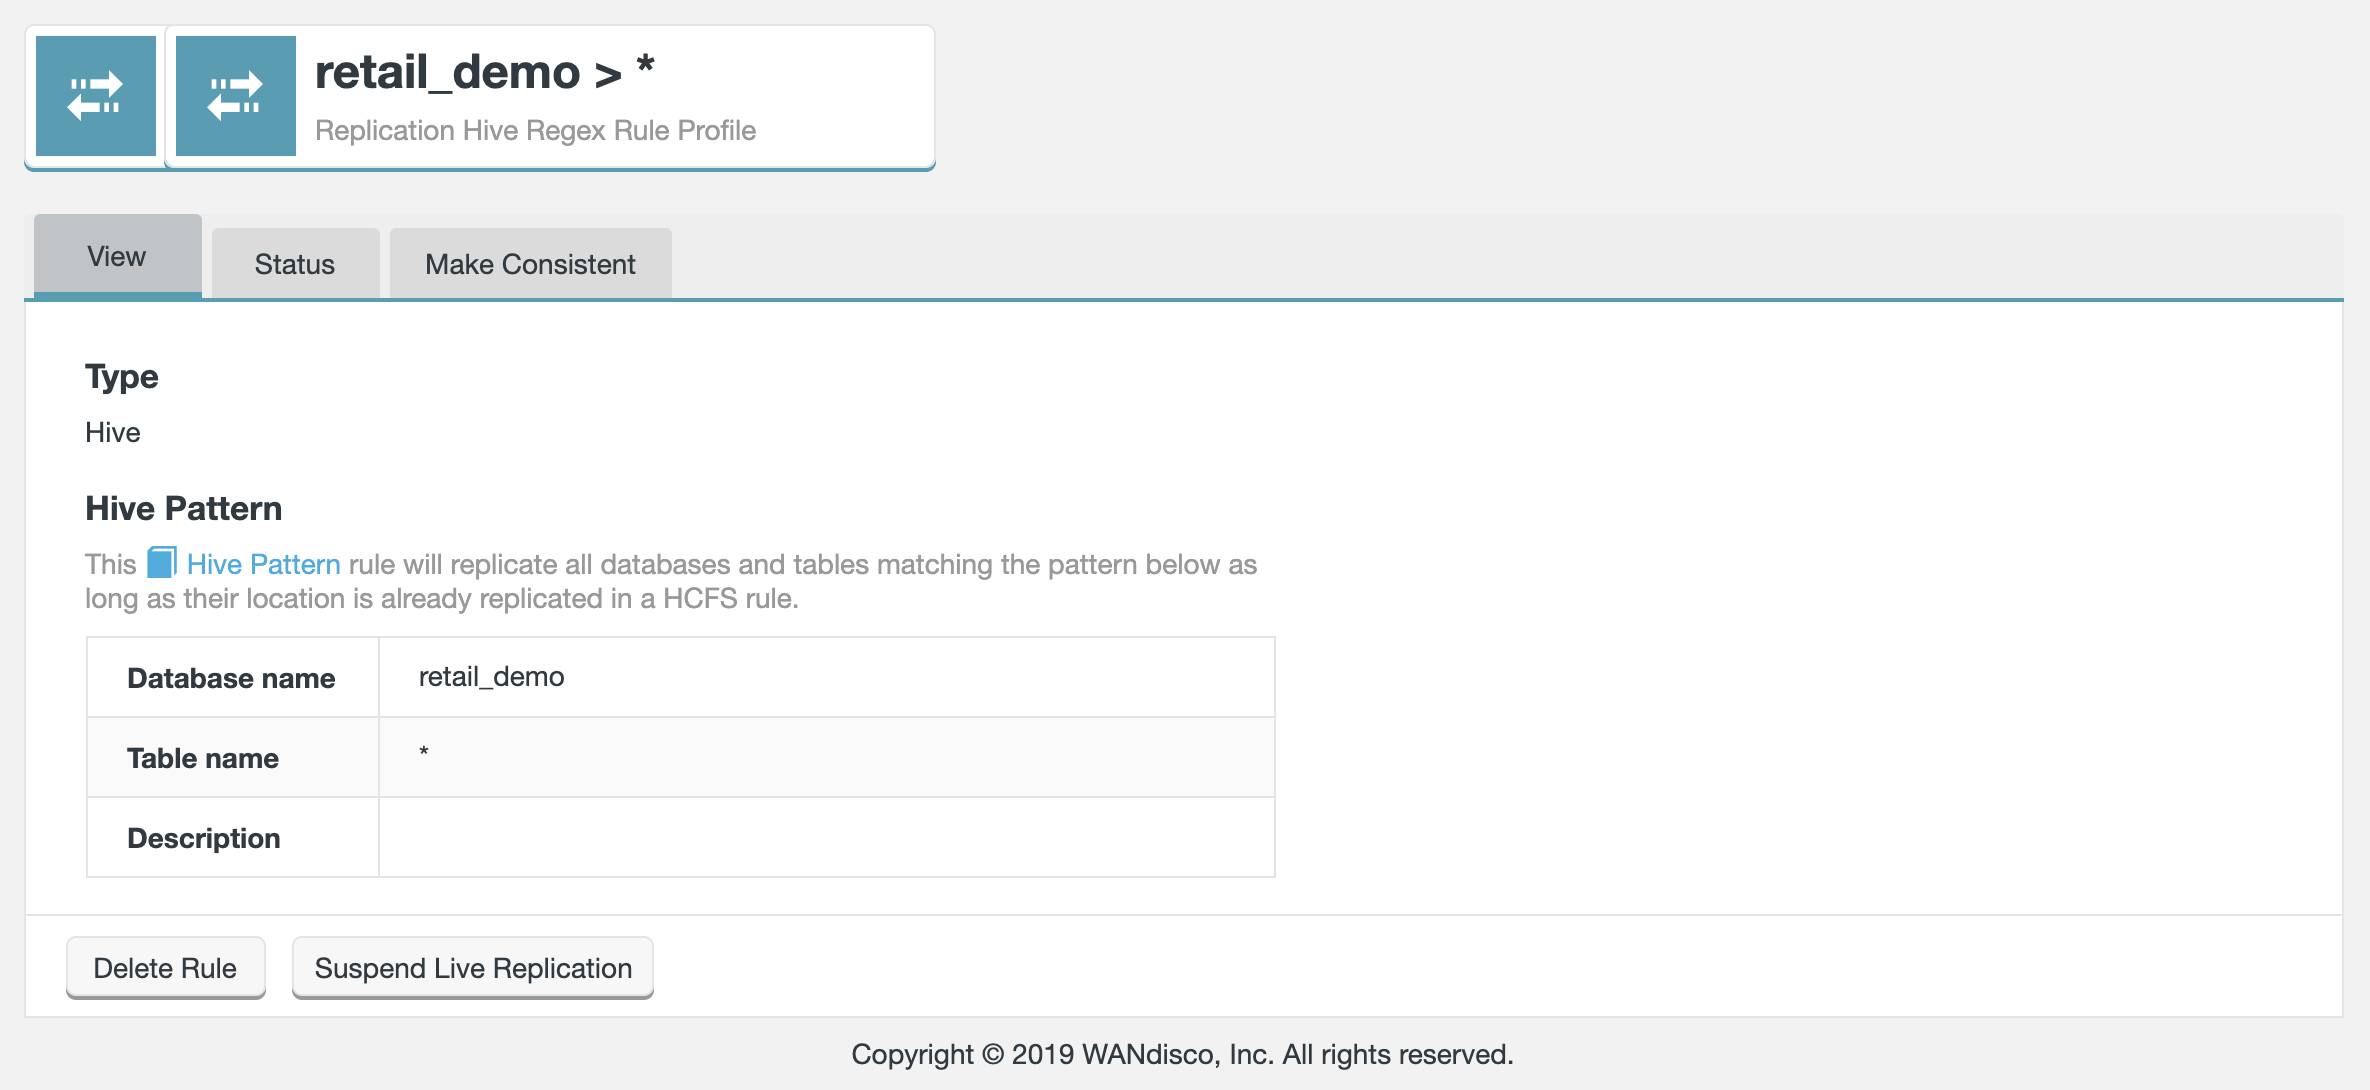Click the Replication Hive Regex Rule Profile subtitle
Viewport: 2370px width, 1090px height.
(535, 130)
